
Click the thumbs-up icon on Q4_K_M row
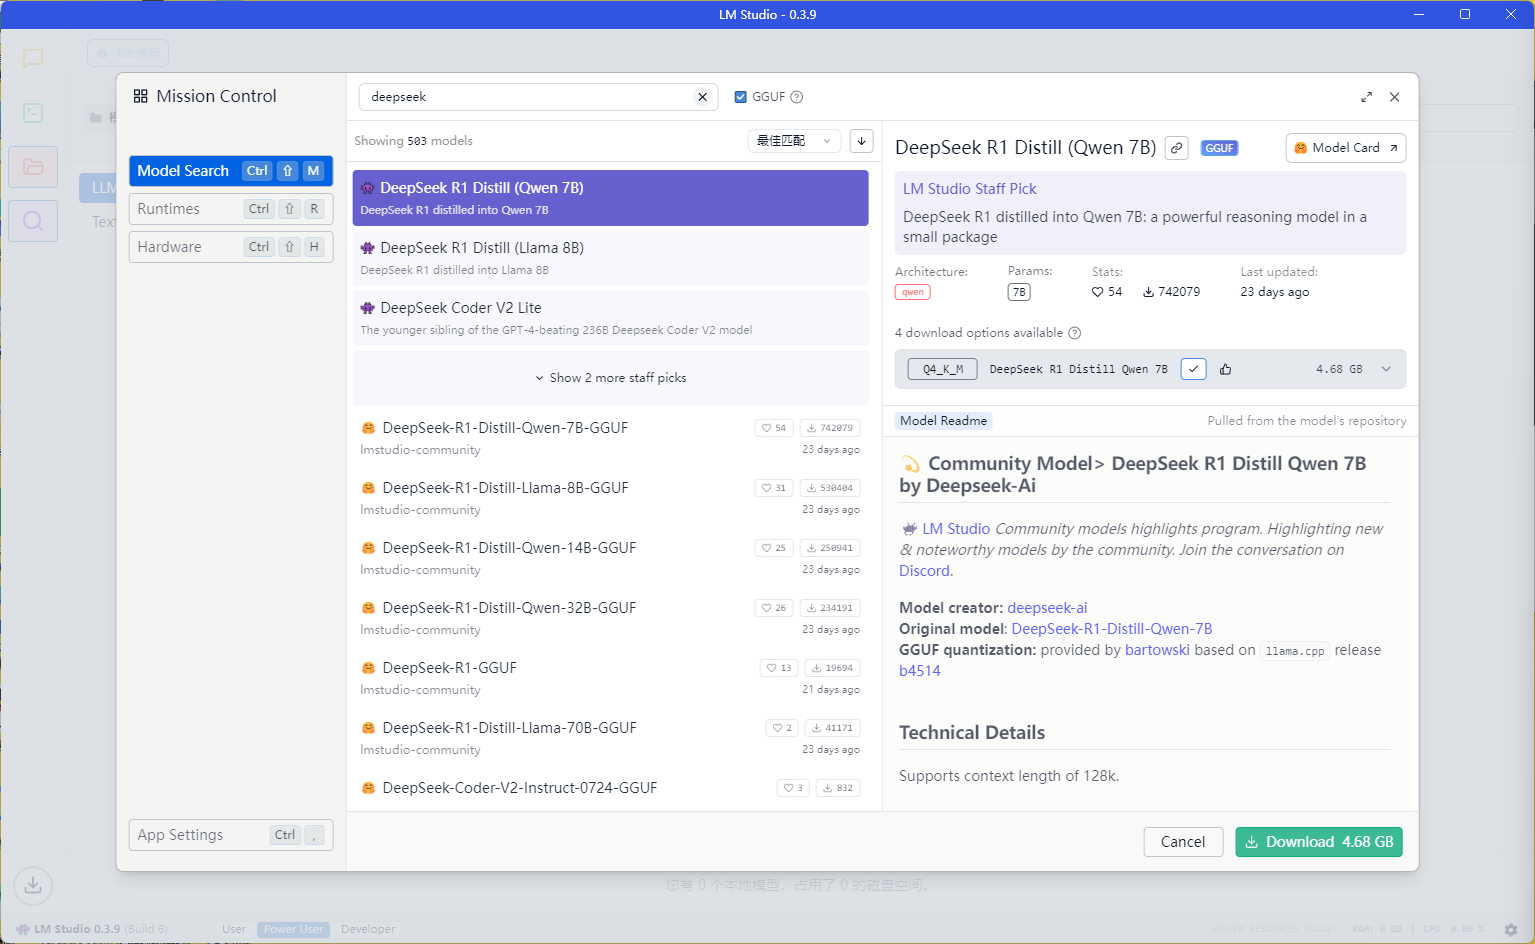[1225, 369]
